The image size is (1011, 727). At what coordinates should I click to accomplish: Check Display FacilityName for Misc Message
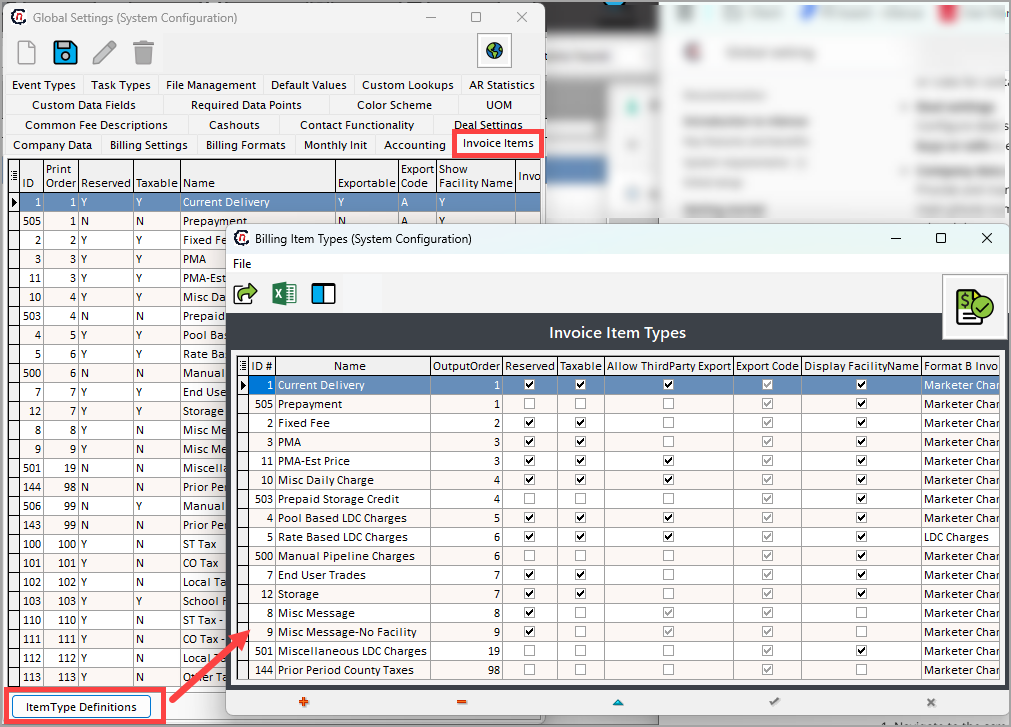[861, 613]
